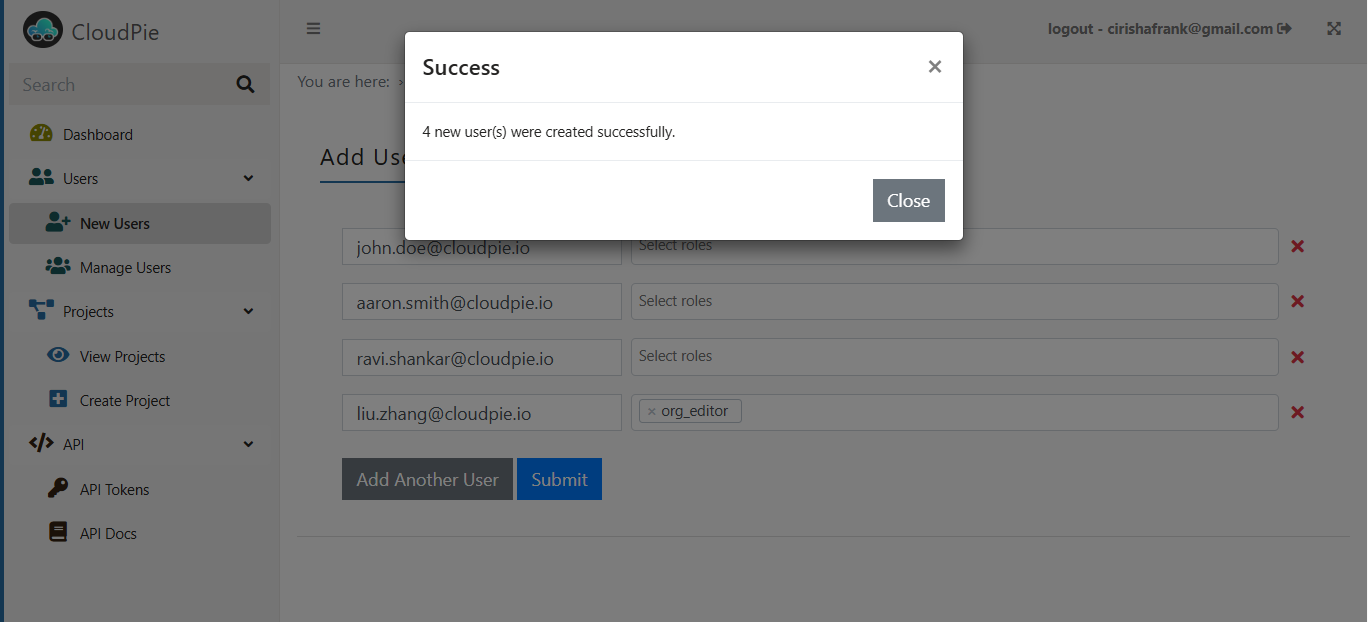The image size is (1368, 622).
Task: Open API Tokens page
Action: (139, 489)
